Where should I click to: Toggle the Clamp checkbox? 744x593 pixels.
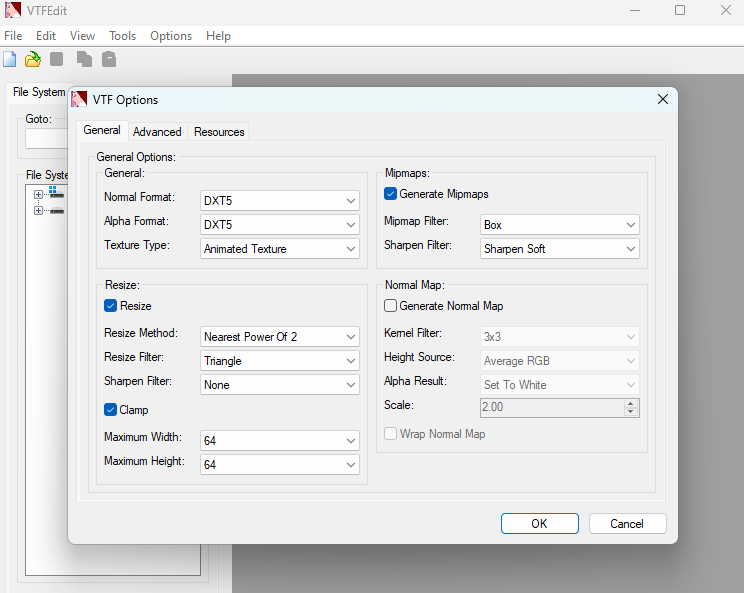click(110, 409)
